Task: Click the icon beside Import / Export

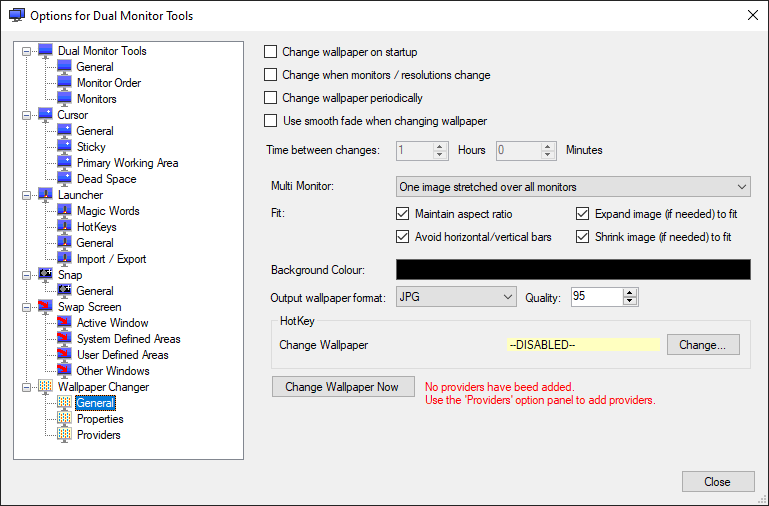Action: [x=64, y=259]
